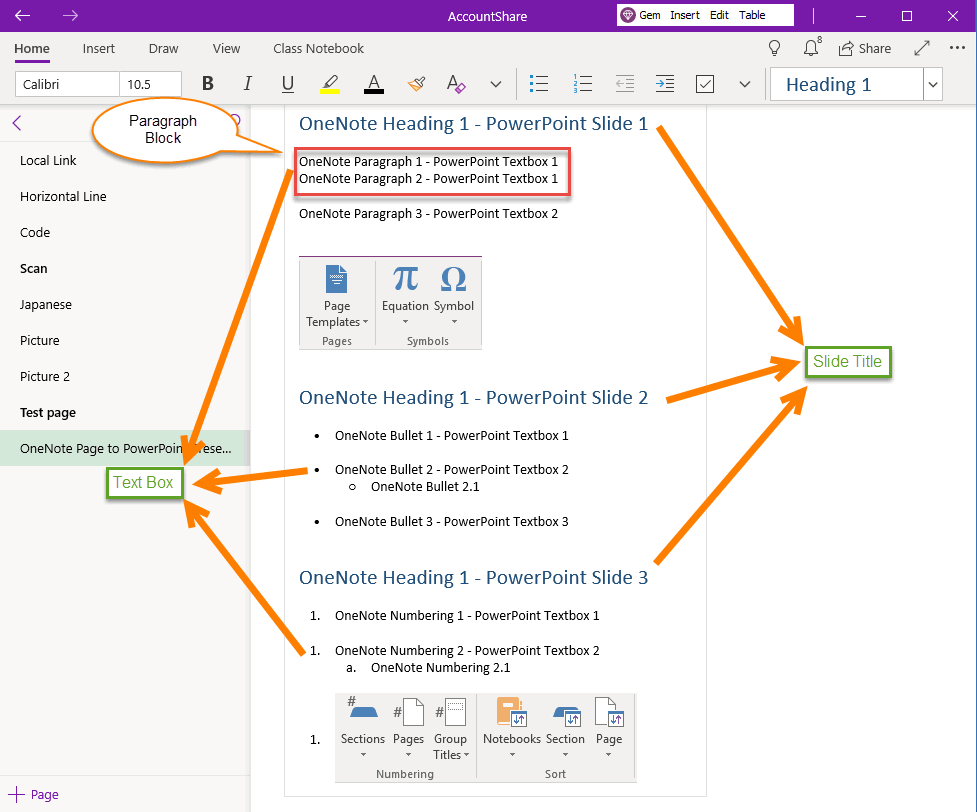Click the OneNote Paragraph 3 line
977x812 pixels.
tap(428, 214)
